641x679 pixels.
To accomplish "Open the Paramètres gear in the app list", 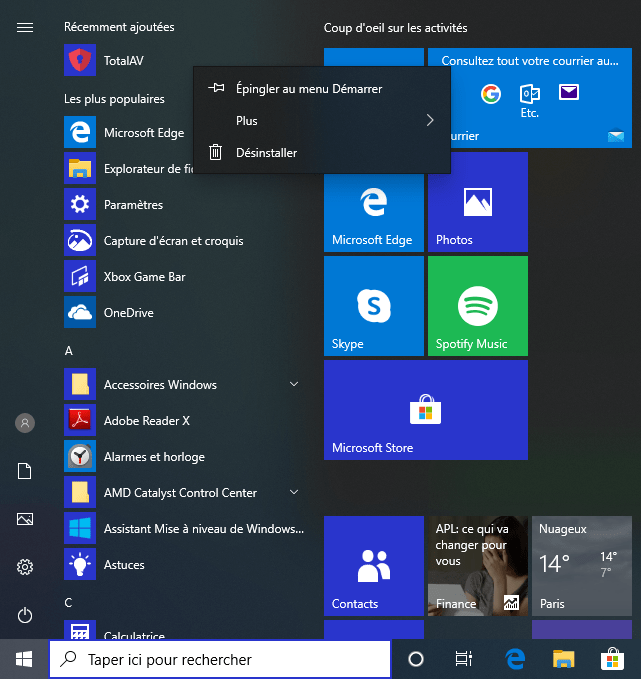I will pyautogui.click(x=80, y=204).
